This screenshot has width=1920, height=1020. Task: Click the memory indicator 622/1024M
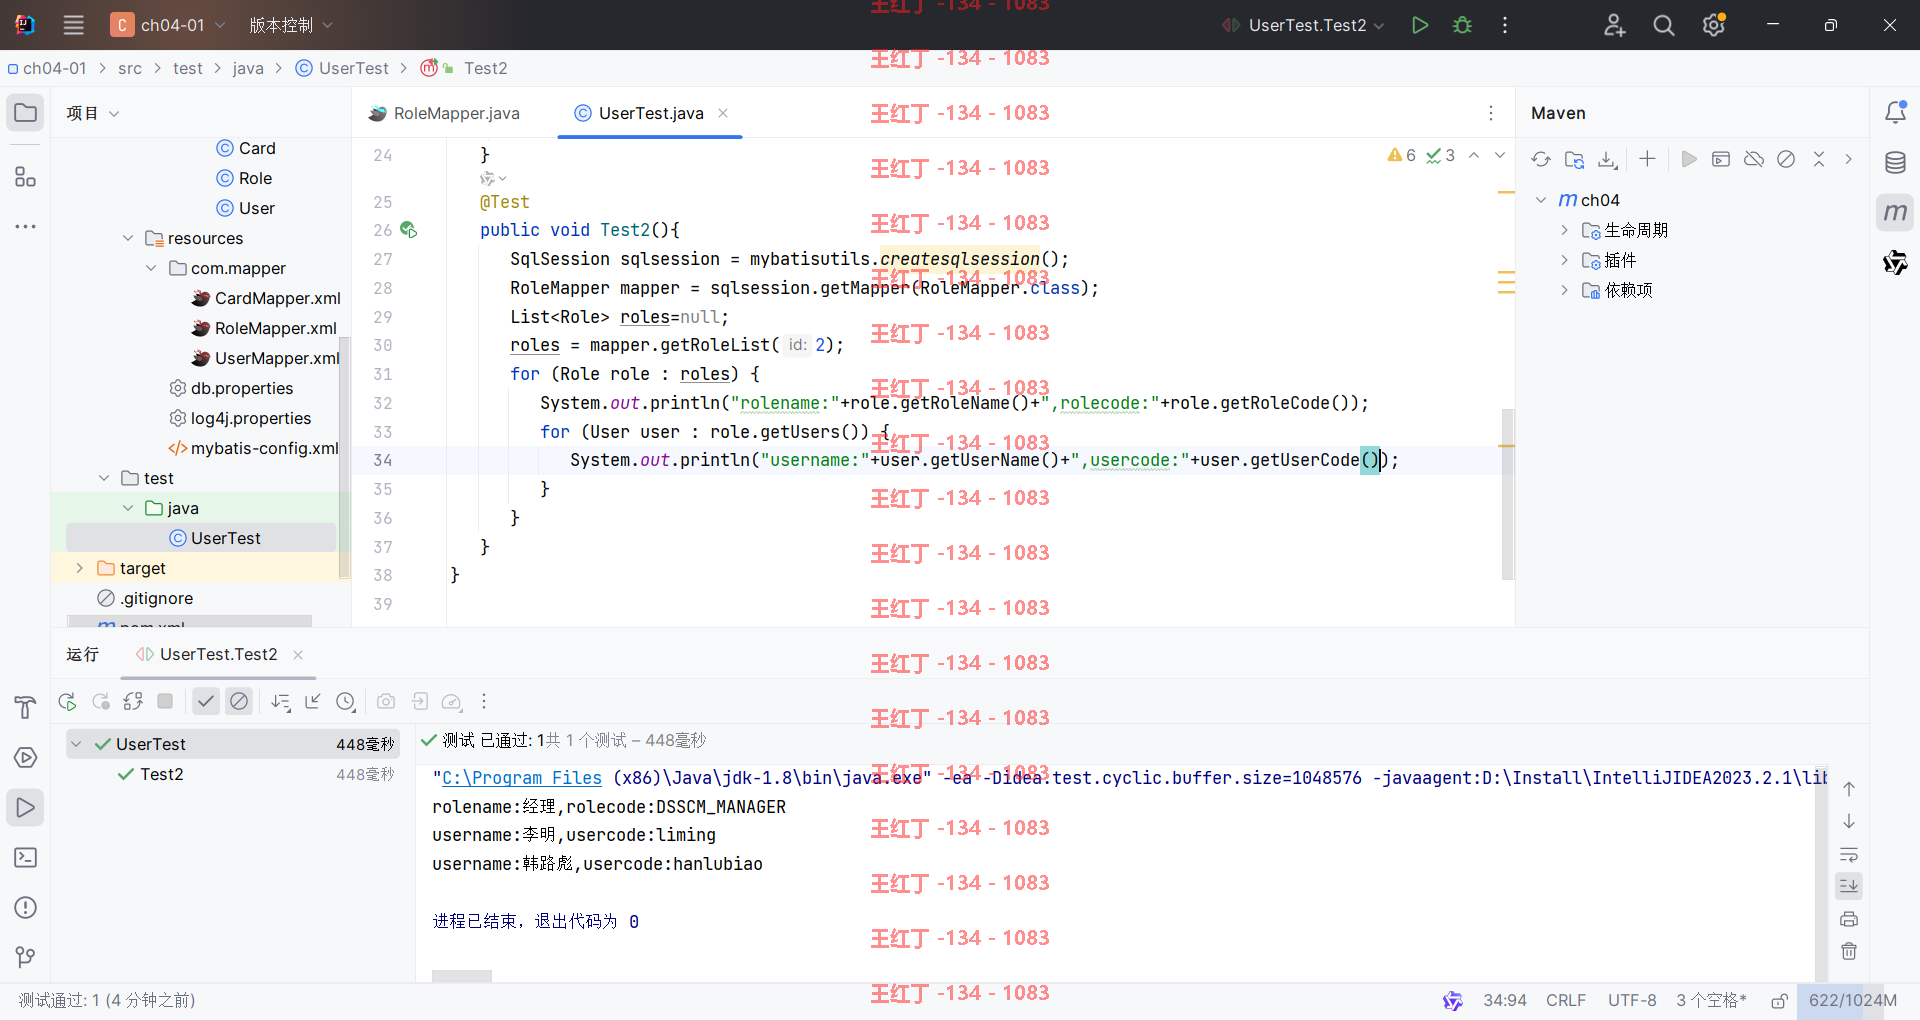pyautogui.click(x=1853, y=1001)
